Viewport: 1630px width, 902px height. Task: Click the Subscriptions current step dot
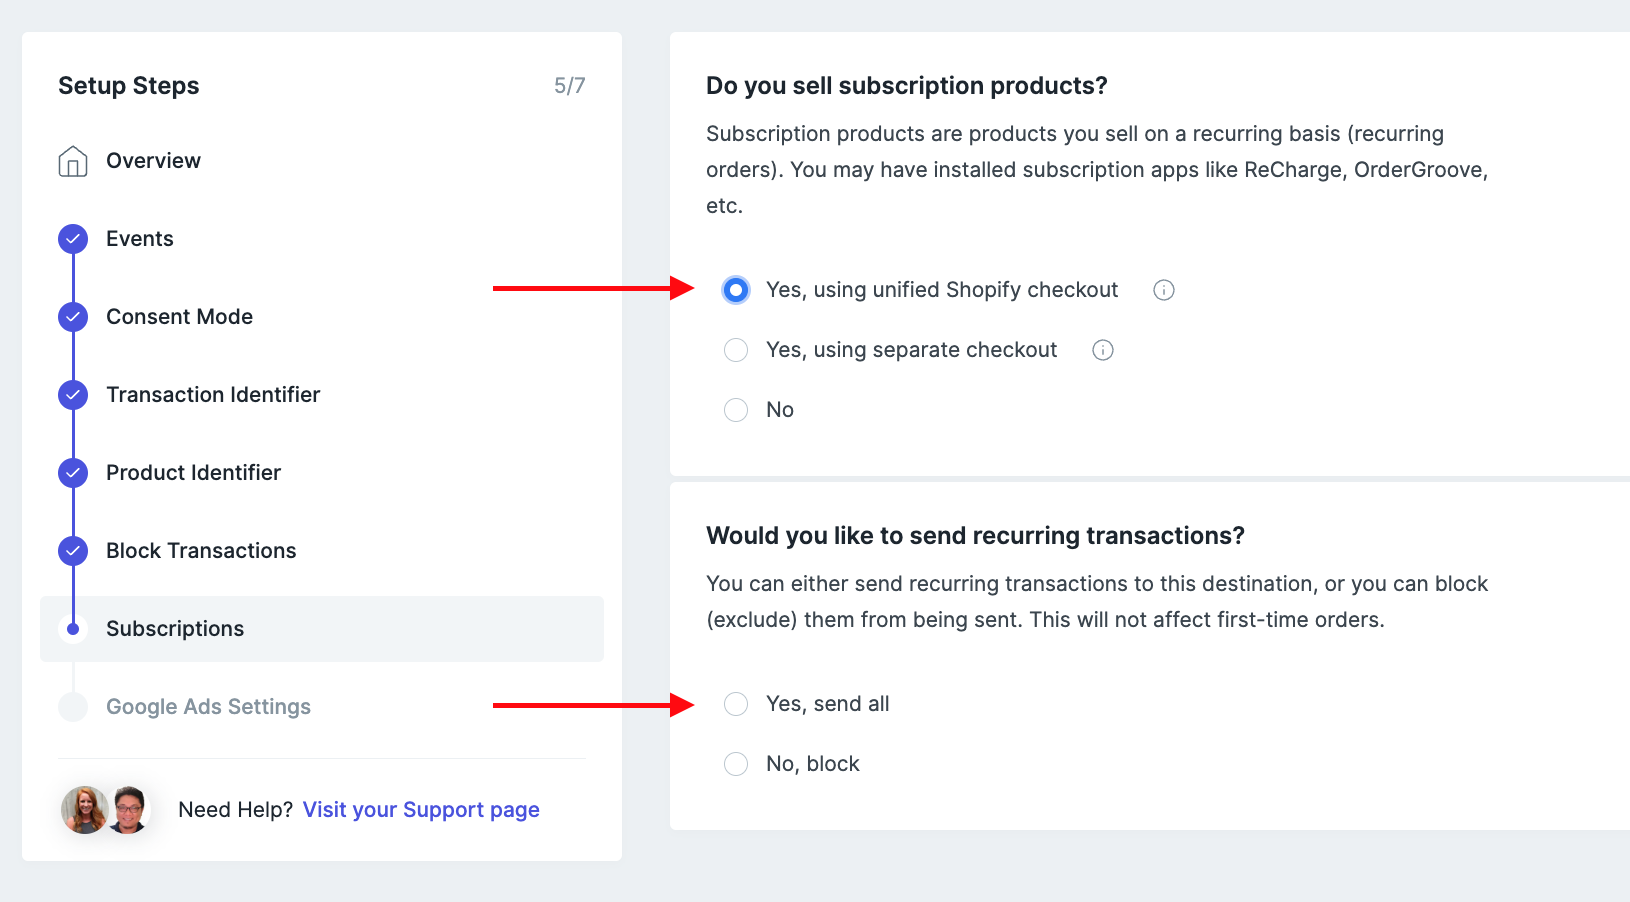73,629
